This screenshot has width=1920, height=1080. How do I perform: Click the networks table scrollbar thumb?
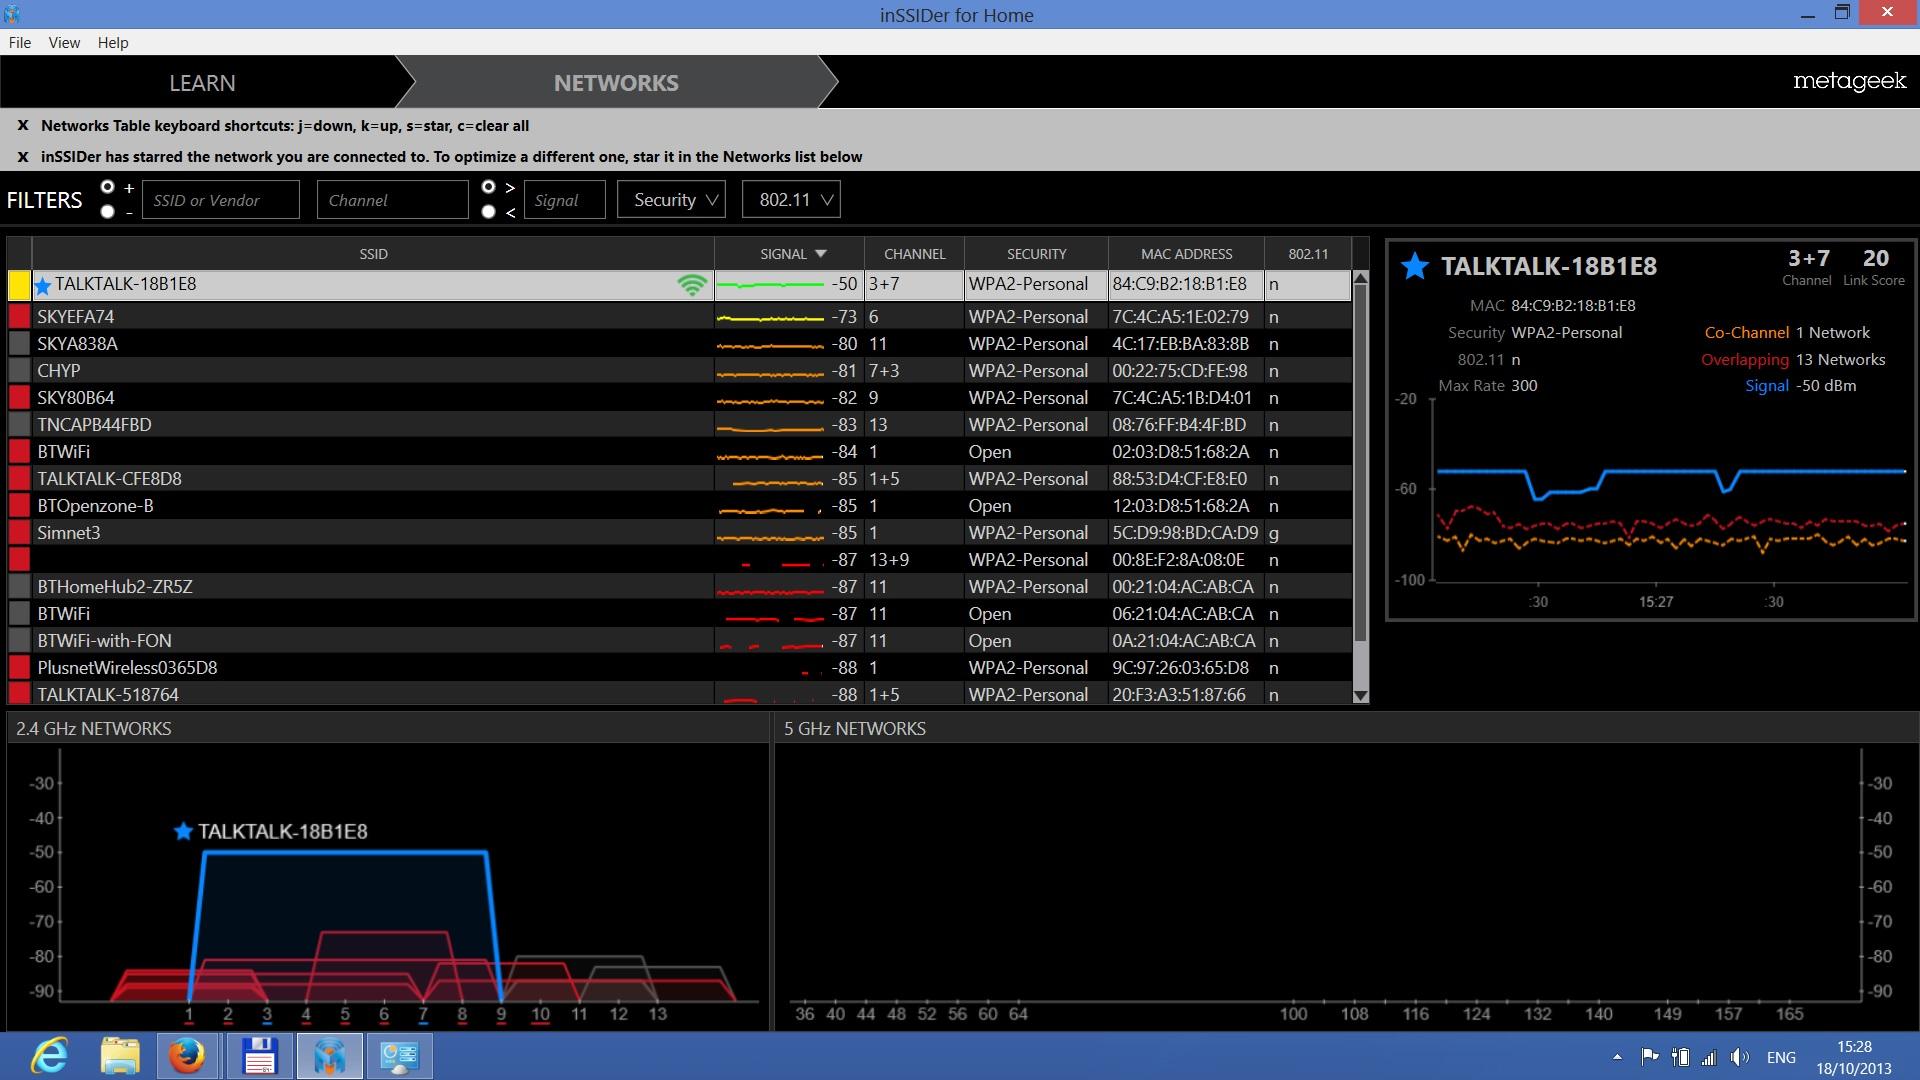click(x=1360, y=464)
